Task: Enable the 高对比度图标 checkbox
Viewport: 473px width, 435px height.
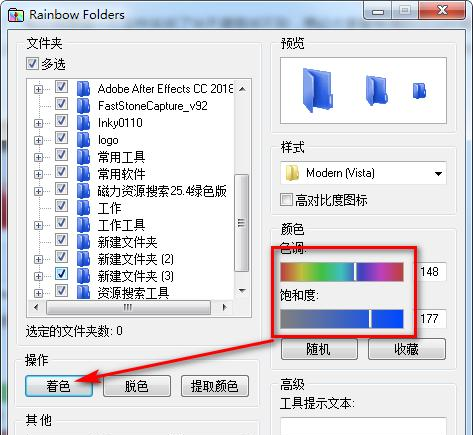Action: pos(286,200)
